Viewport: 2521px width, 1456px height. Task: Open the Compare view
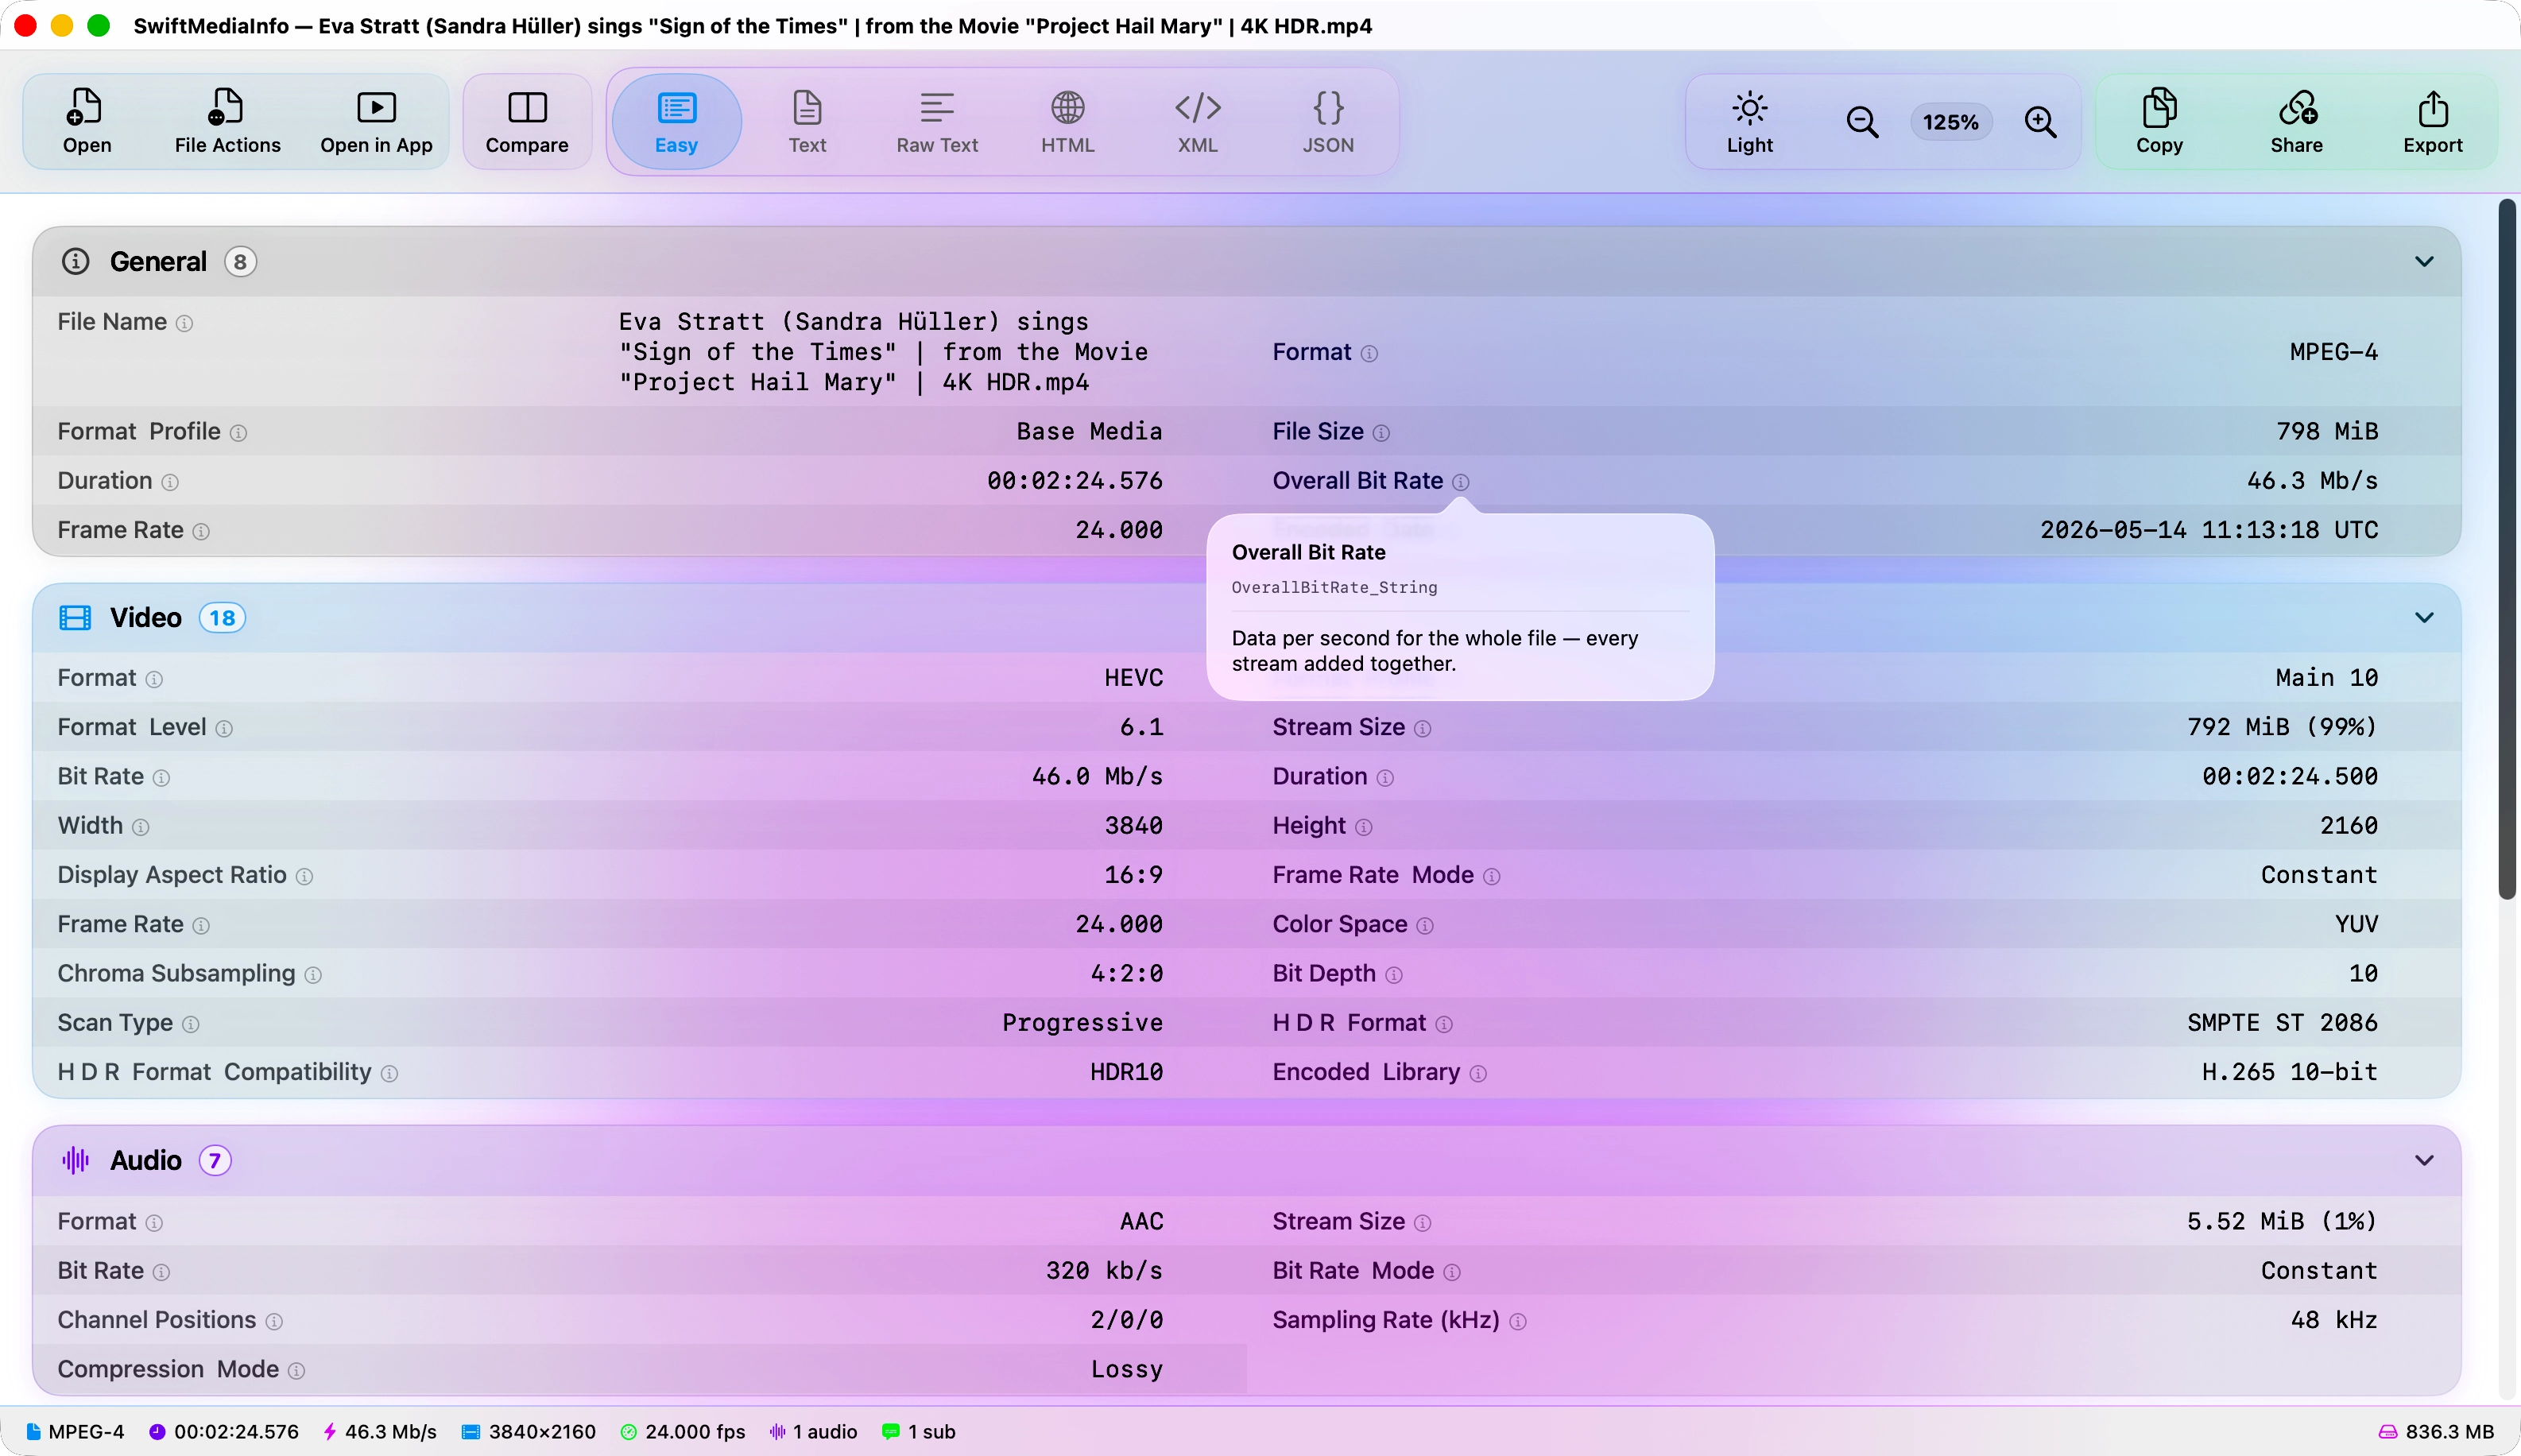[x=527, y=121]
